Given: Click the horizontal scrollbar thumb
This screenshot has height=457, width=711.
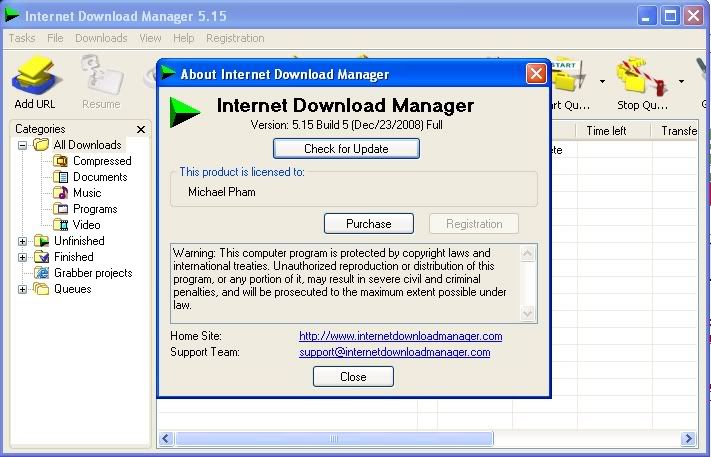Looking at the screenshot, I should (x=334, y=438).
